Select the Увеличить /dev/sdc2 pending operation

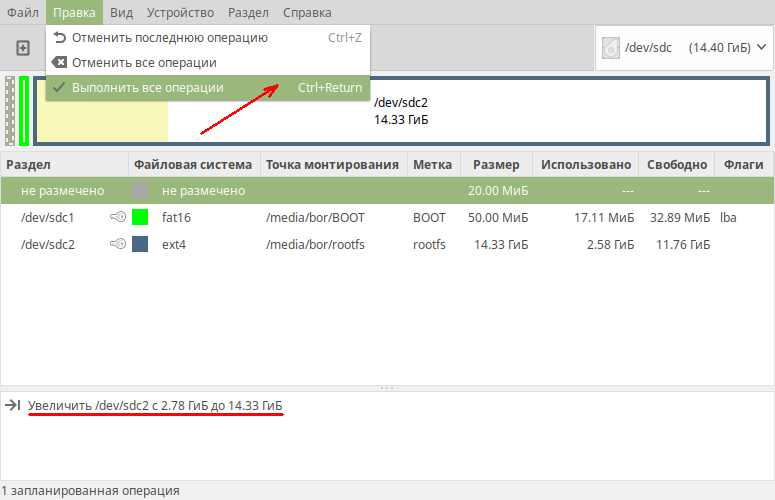[155, 405]
